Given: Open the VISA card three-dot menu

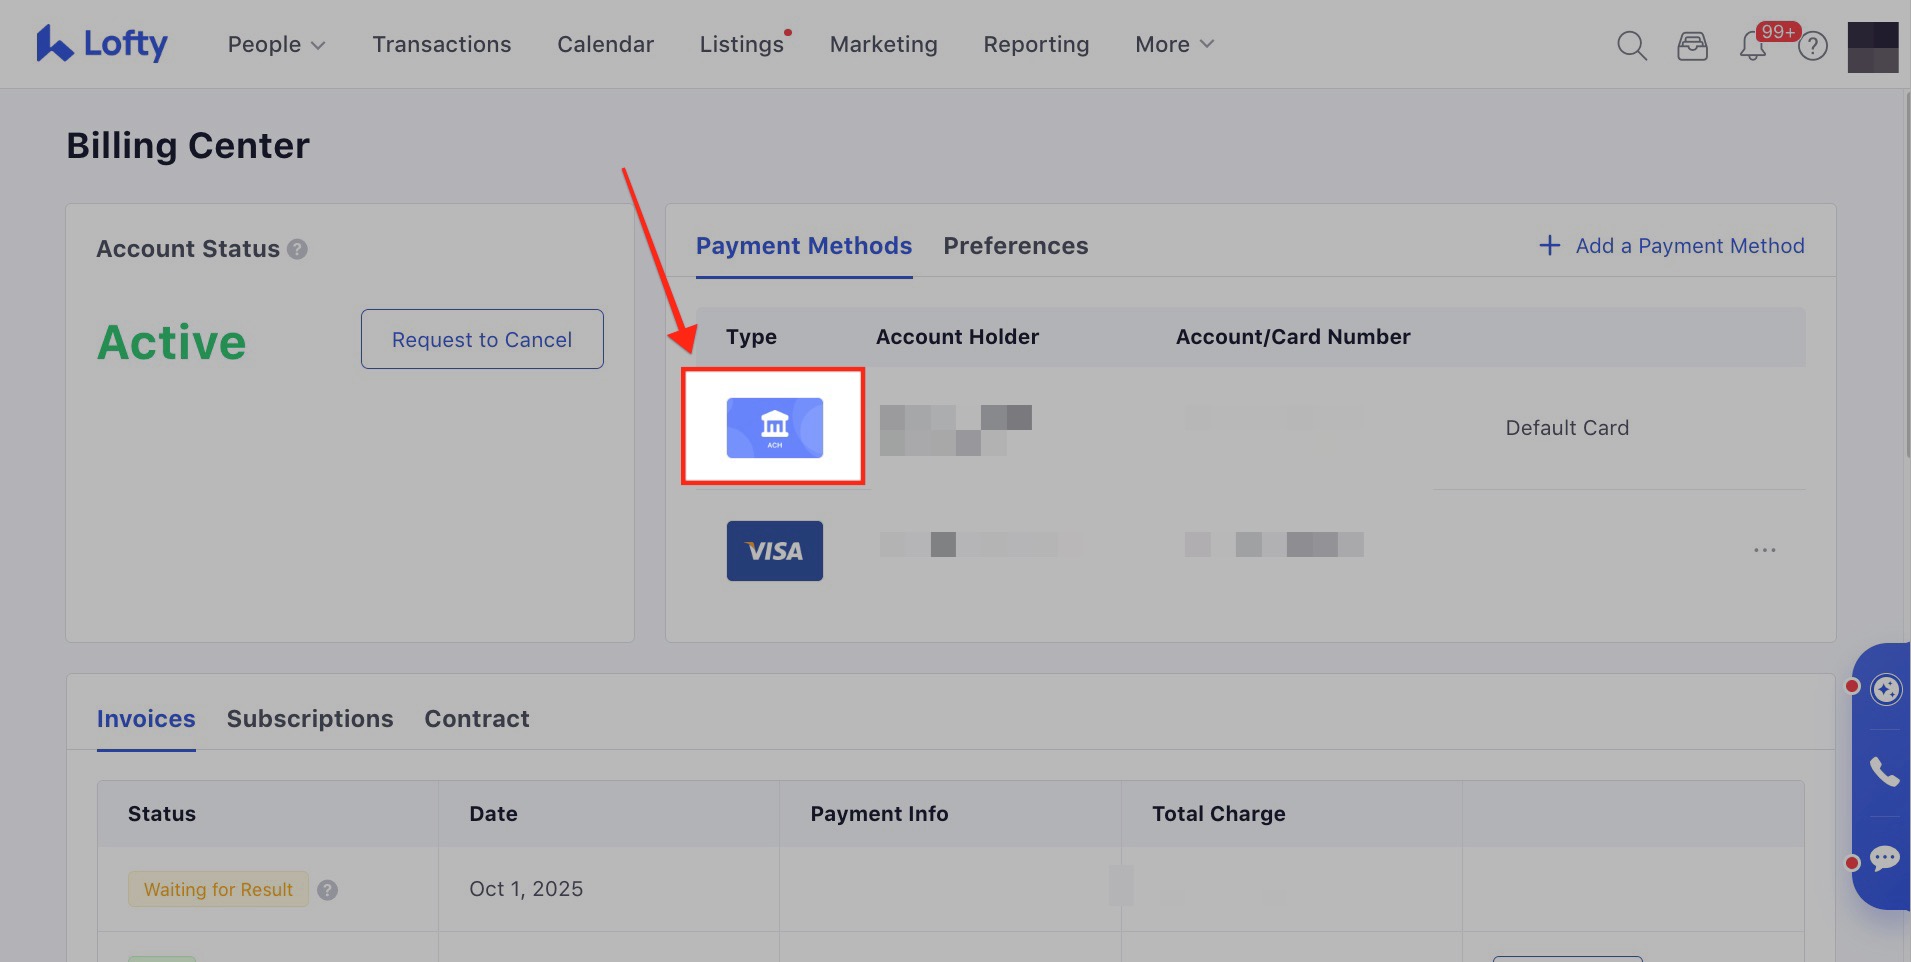Looking at the screenshot, I should (x=1764, y=550).
